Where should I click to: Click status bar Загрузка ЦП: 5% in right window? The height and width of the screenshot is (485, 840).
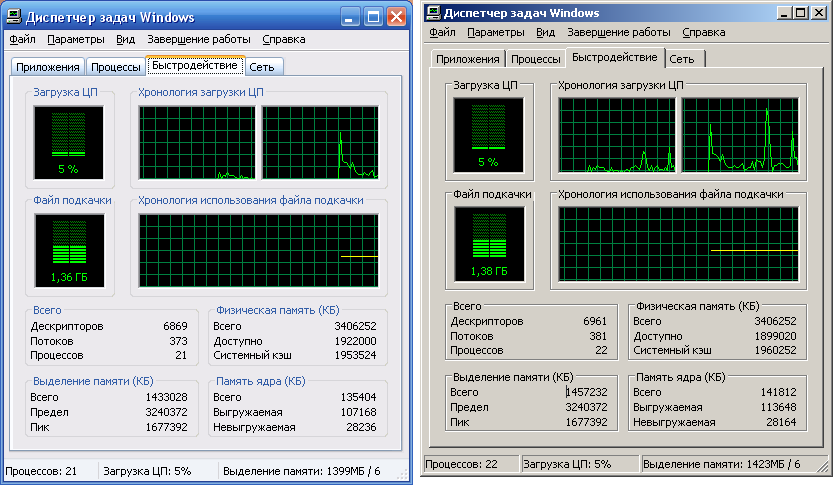coord(567,465)
